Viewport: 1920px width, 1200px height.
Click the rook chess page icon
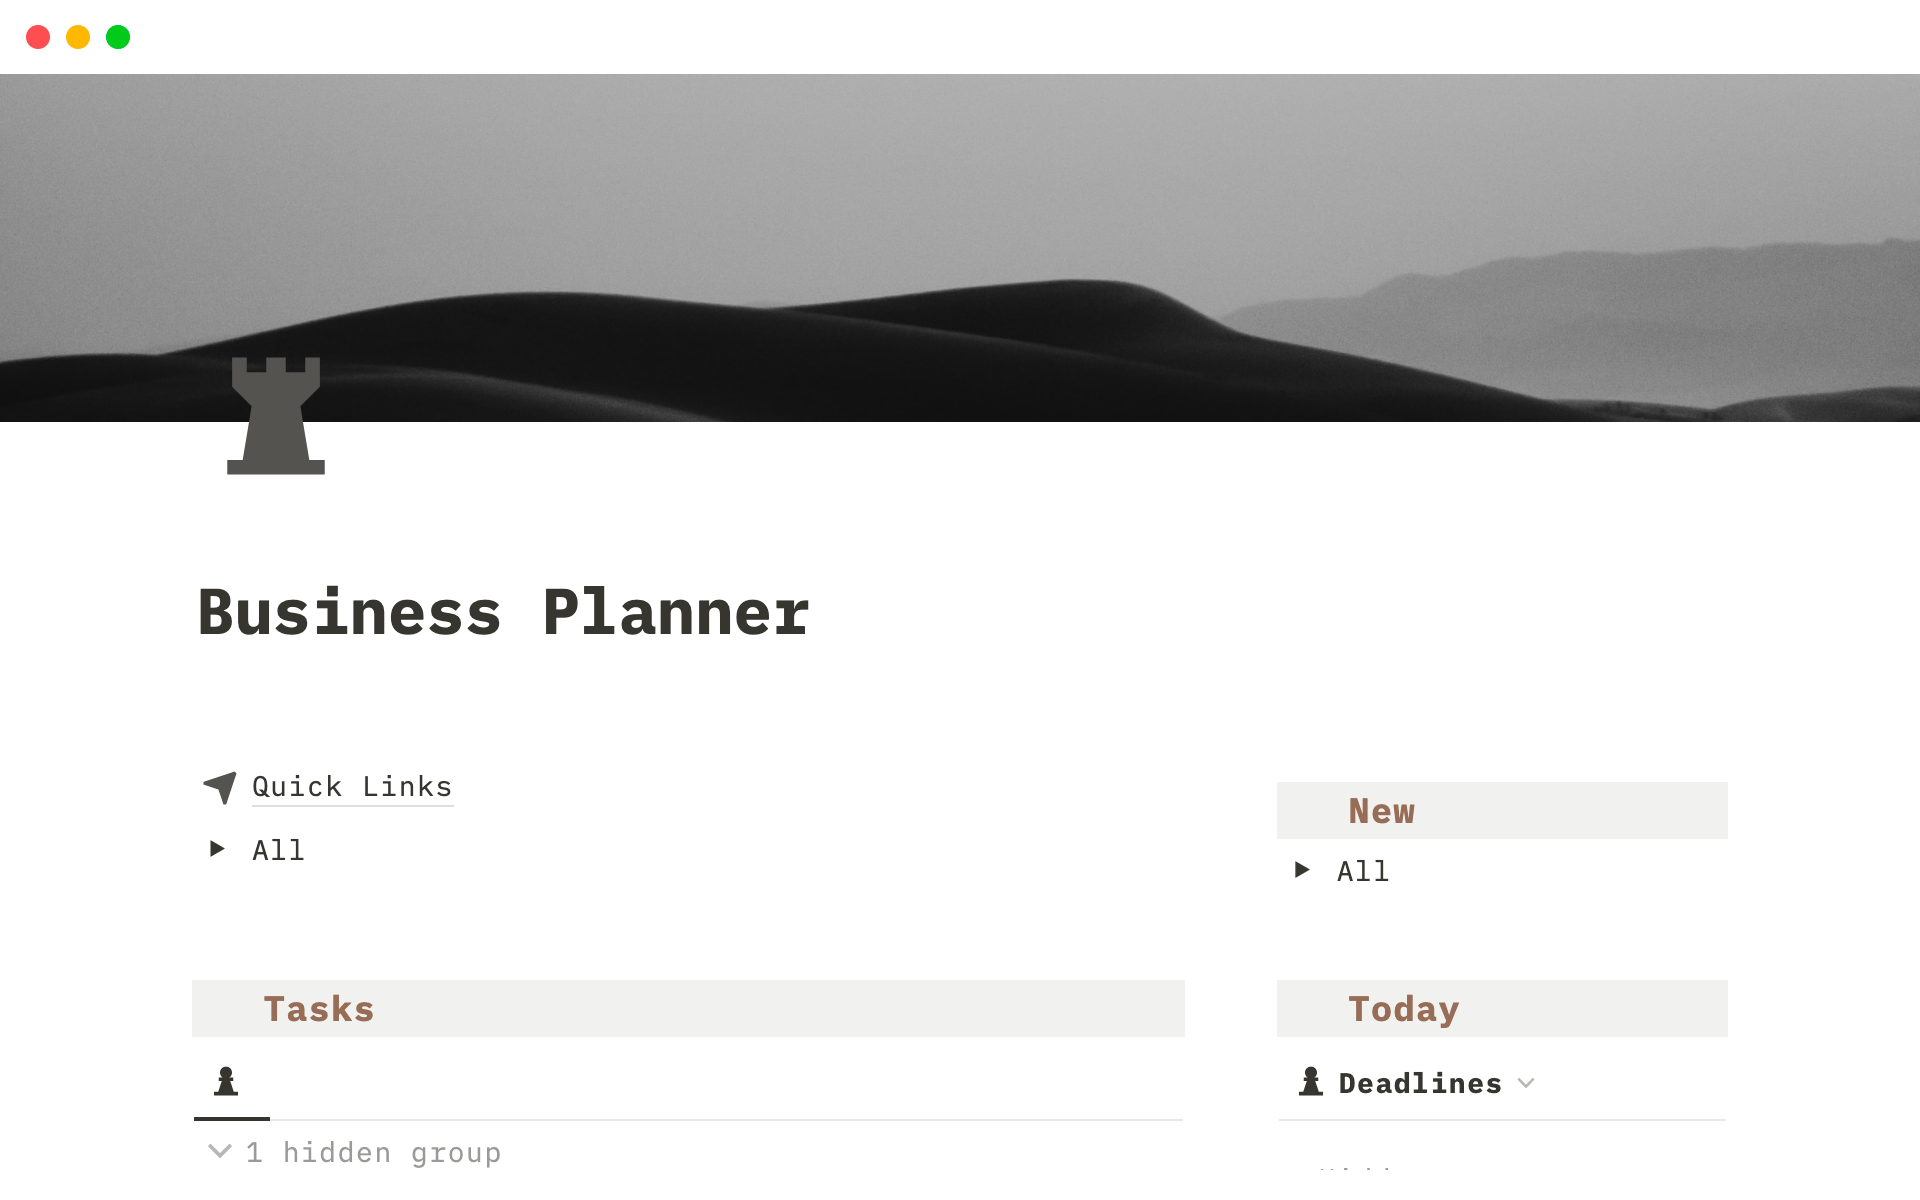(276, 415)
